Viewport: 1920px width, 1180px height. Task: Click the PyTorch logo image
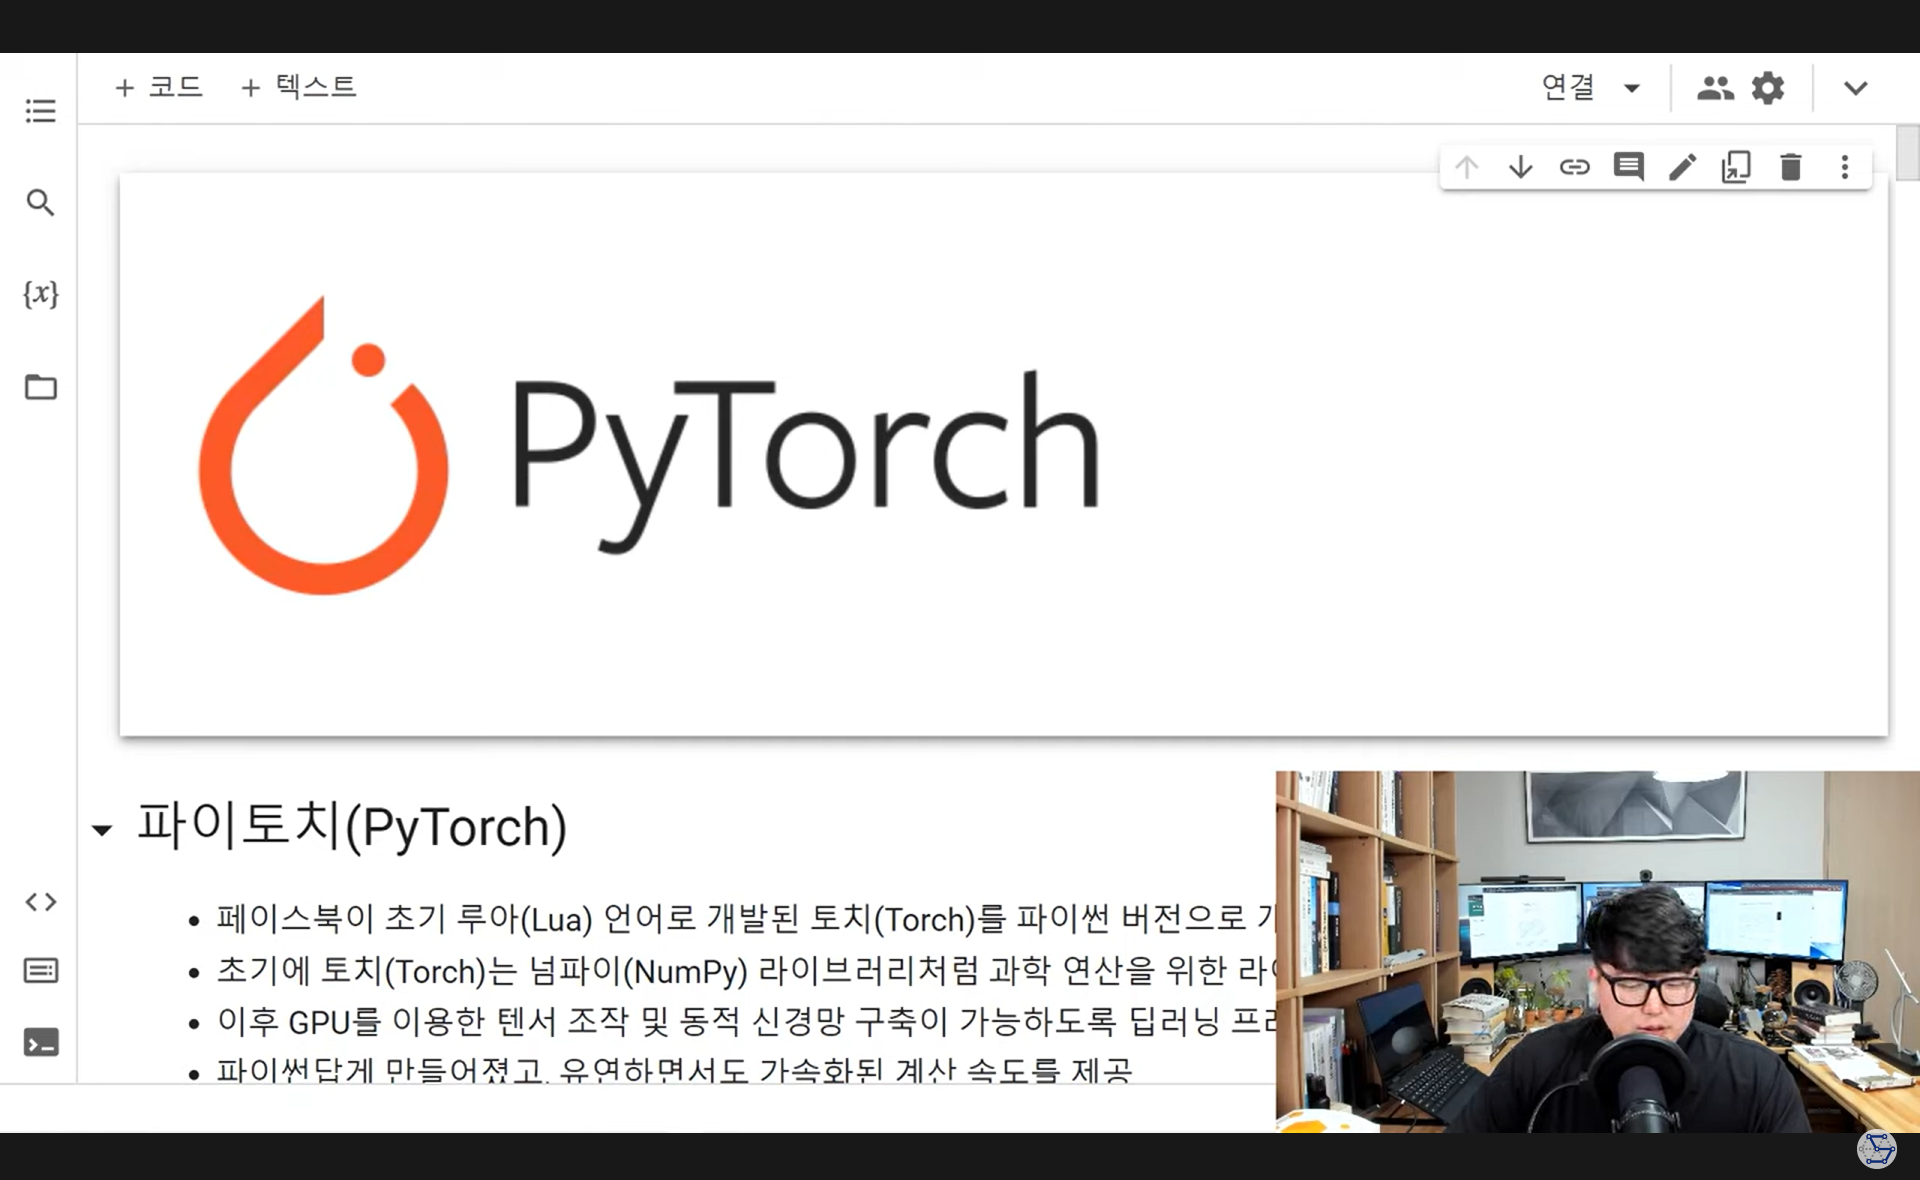pos(650,446)
